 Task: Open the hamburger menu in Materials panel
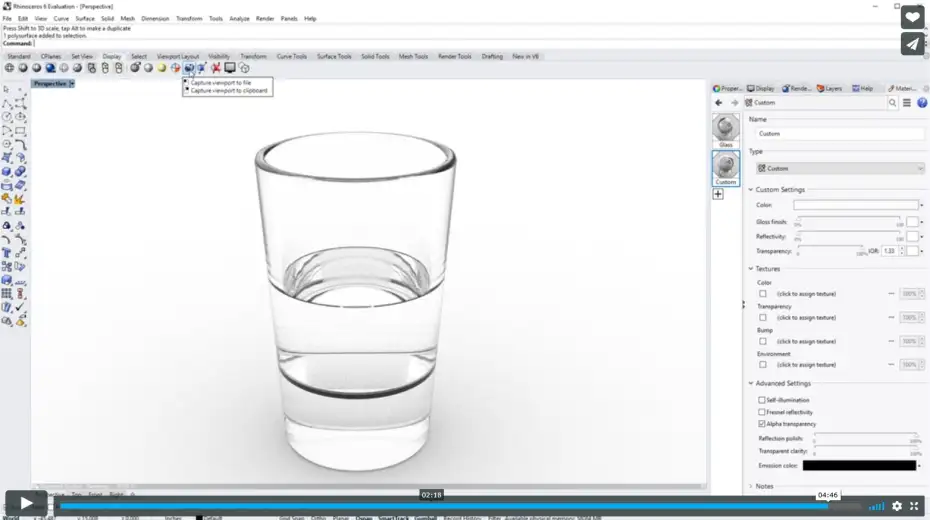[x=907, y=103]
